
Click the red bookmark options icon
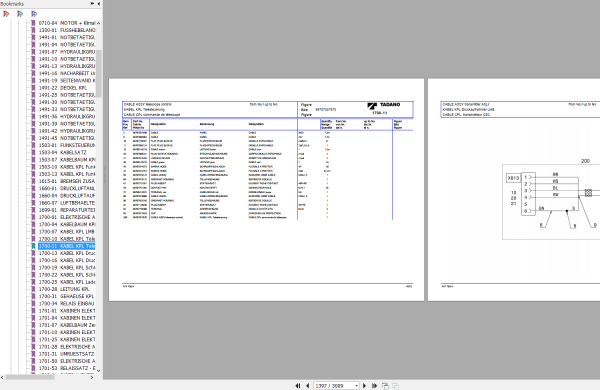6,14
